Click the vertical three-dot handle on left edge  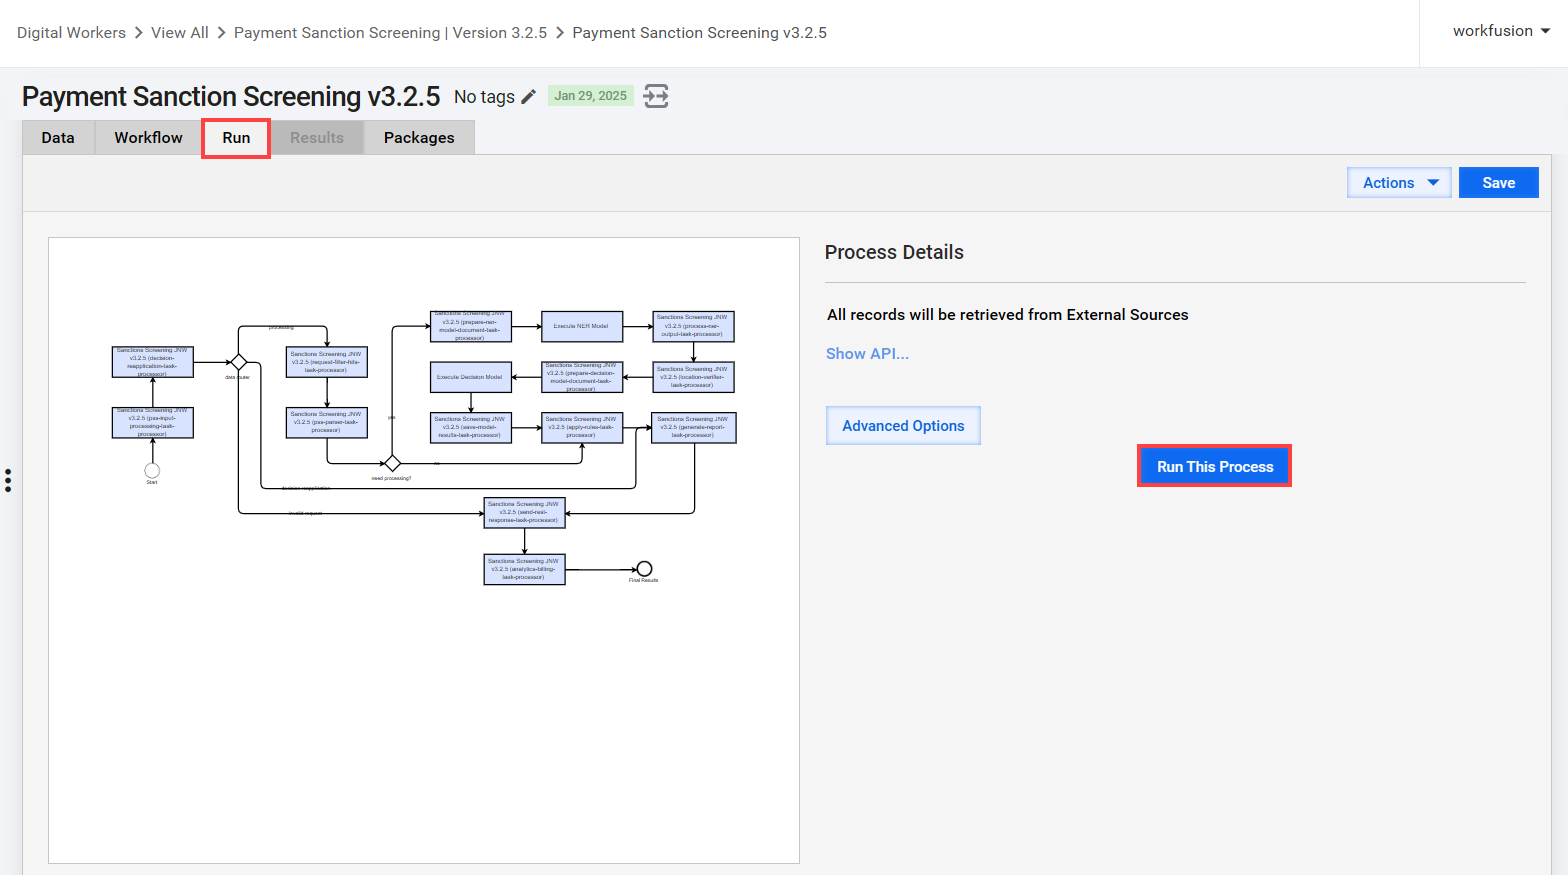[x=8, y=480]
